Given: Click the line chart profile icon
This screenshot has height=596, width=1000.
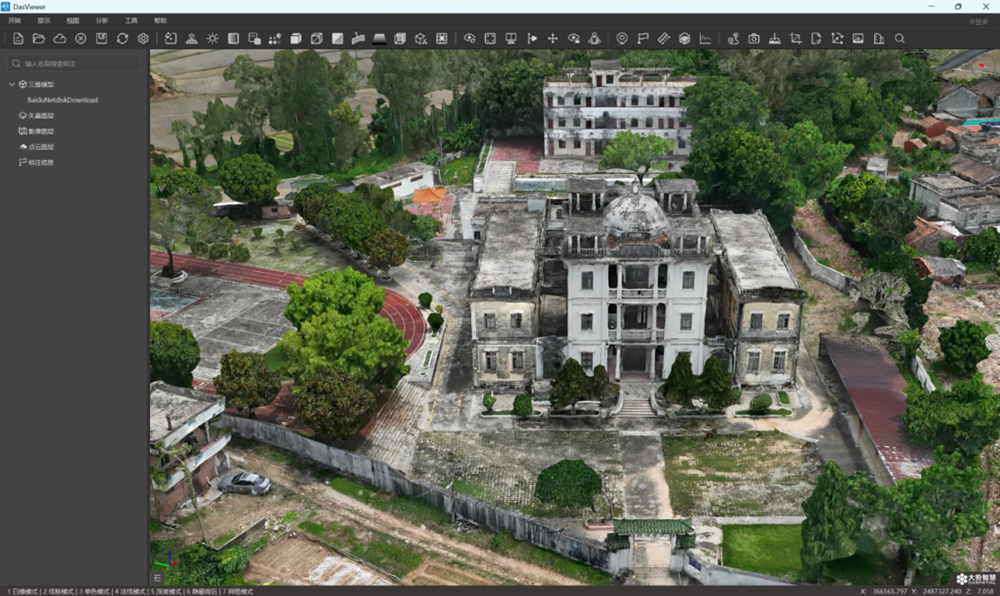Looking at the screenshot, I should pyautogui.click(x=705, y=38).
